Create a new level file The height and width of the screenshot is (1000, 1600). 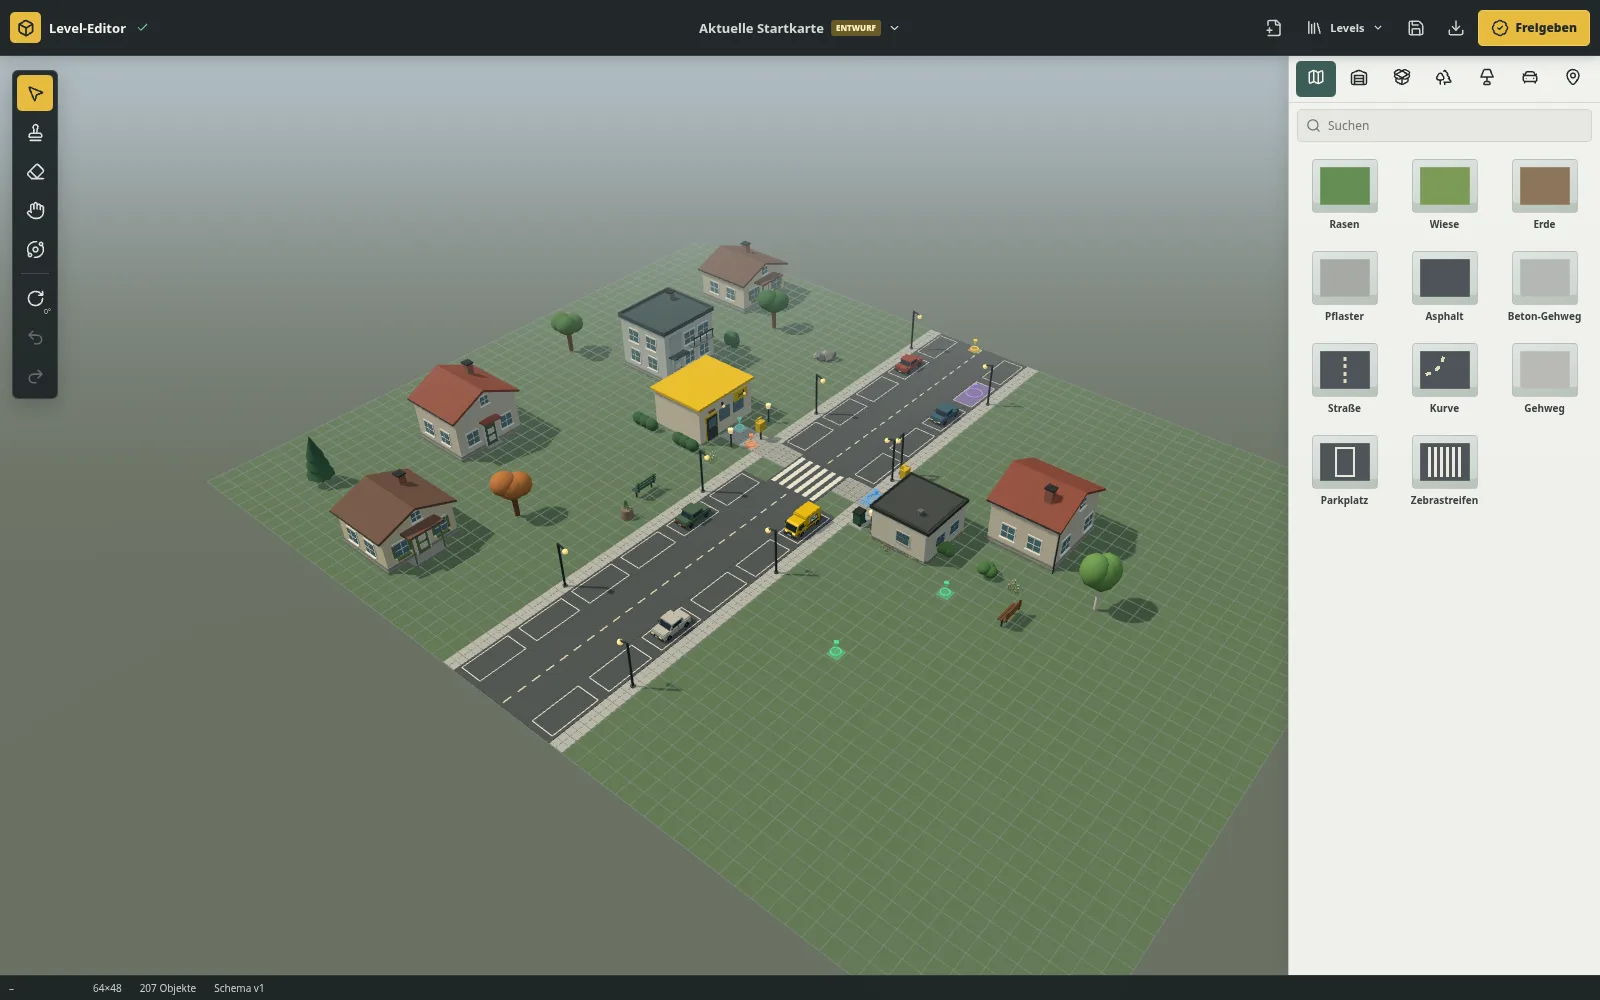1273,28
